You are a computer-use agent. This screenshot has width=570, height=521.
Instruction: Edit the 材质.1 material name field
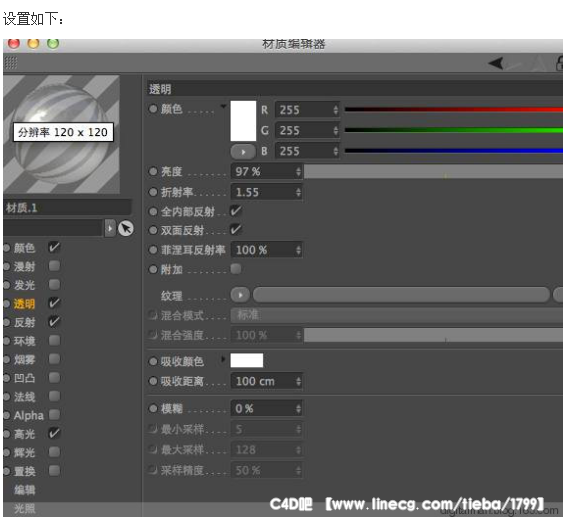tap(68, 208)
